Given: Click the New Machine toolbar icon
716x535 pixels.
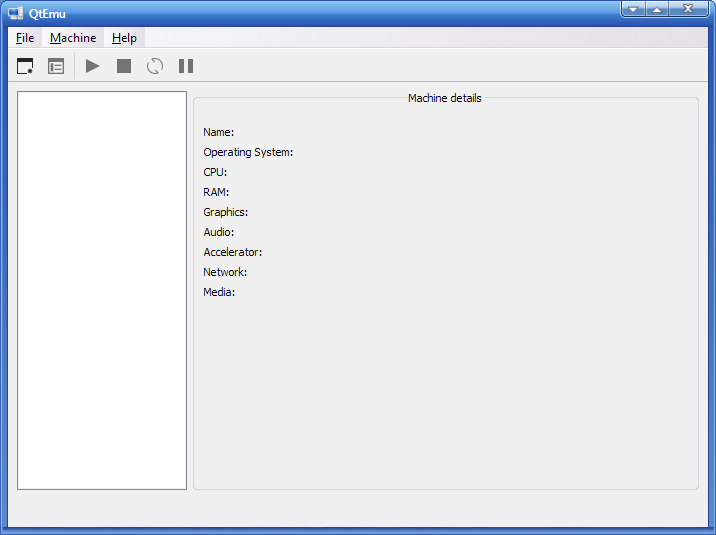Looking at the screenshot, I should coord(25,66).
